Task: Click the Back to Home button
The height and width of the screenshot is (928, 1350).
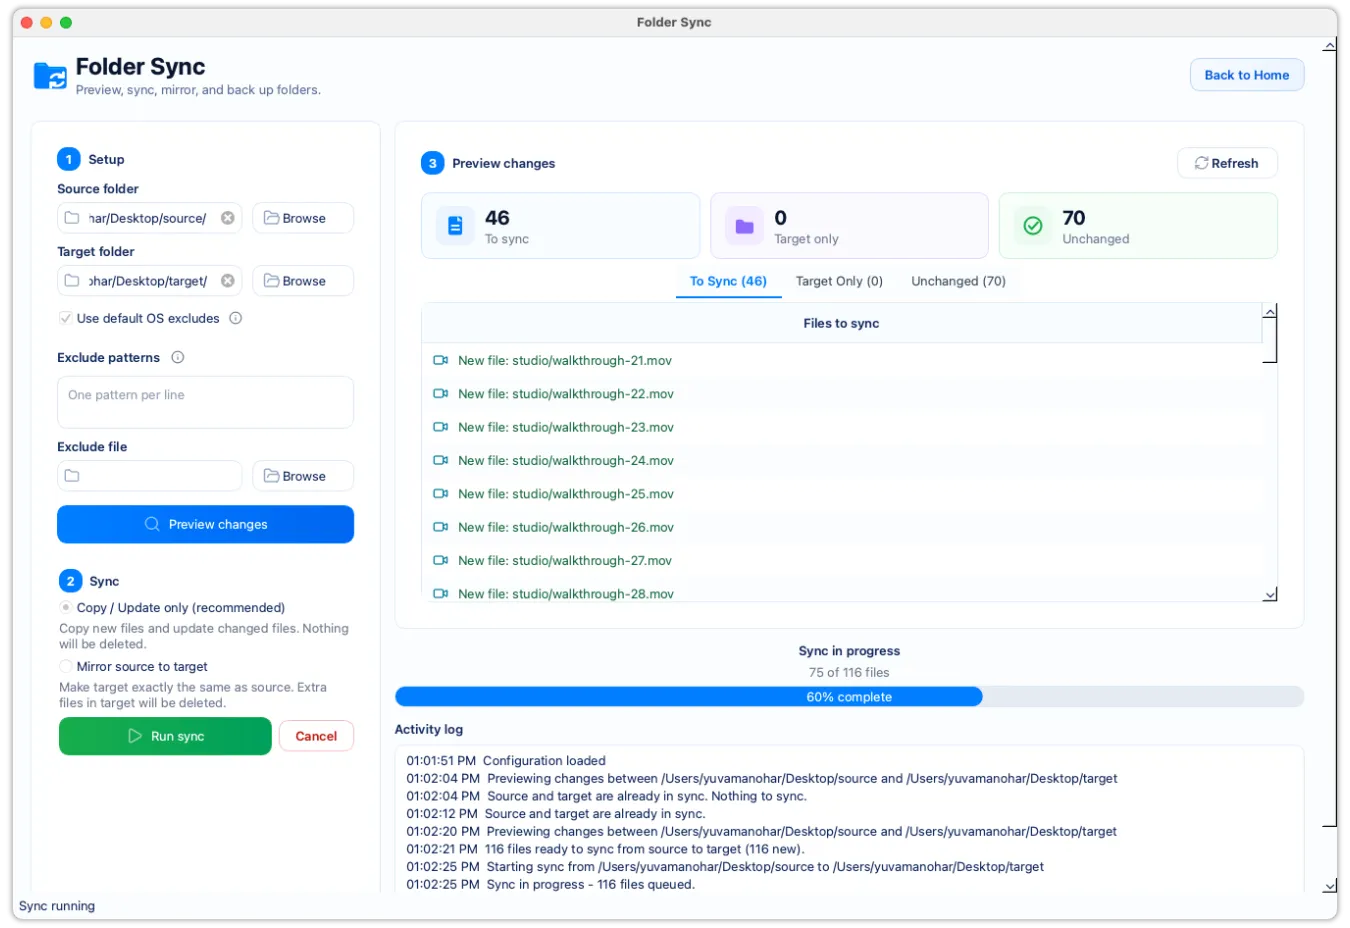Action: click(x=1247, y=75)
